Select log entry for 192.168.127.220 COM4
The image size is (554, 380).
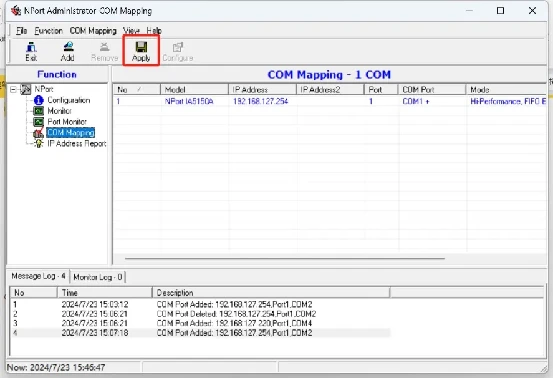[200, 323]
